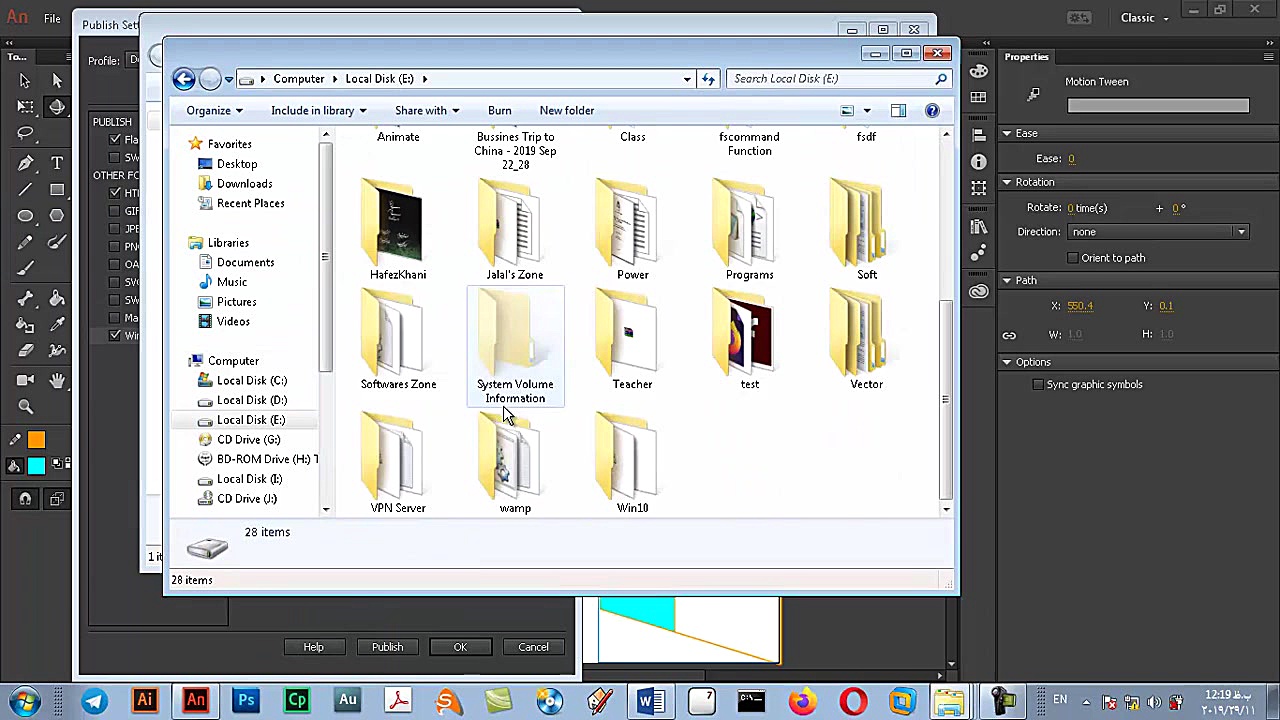Viewport: 1280px width, 720px height.
Task: Choose the Text tool in the toolbar
Action: [x=57, y=160]
